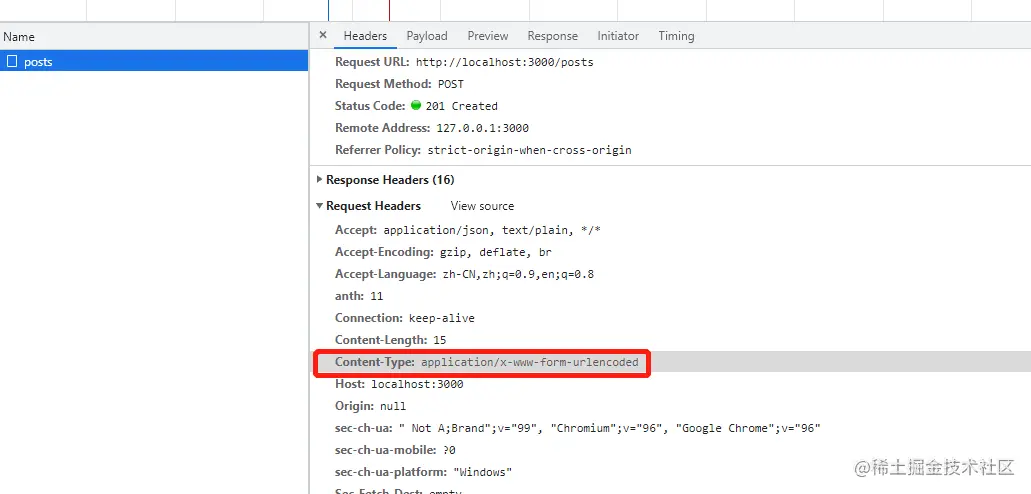Click sec-ch-ua-platform value "Windows"
Screen dimensions: 1031x494
click(483, 472)
